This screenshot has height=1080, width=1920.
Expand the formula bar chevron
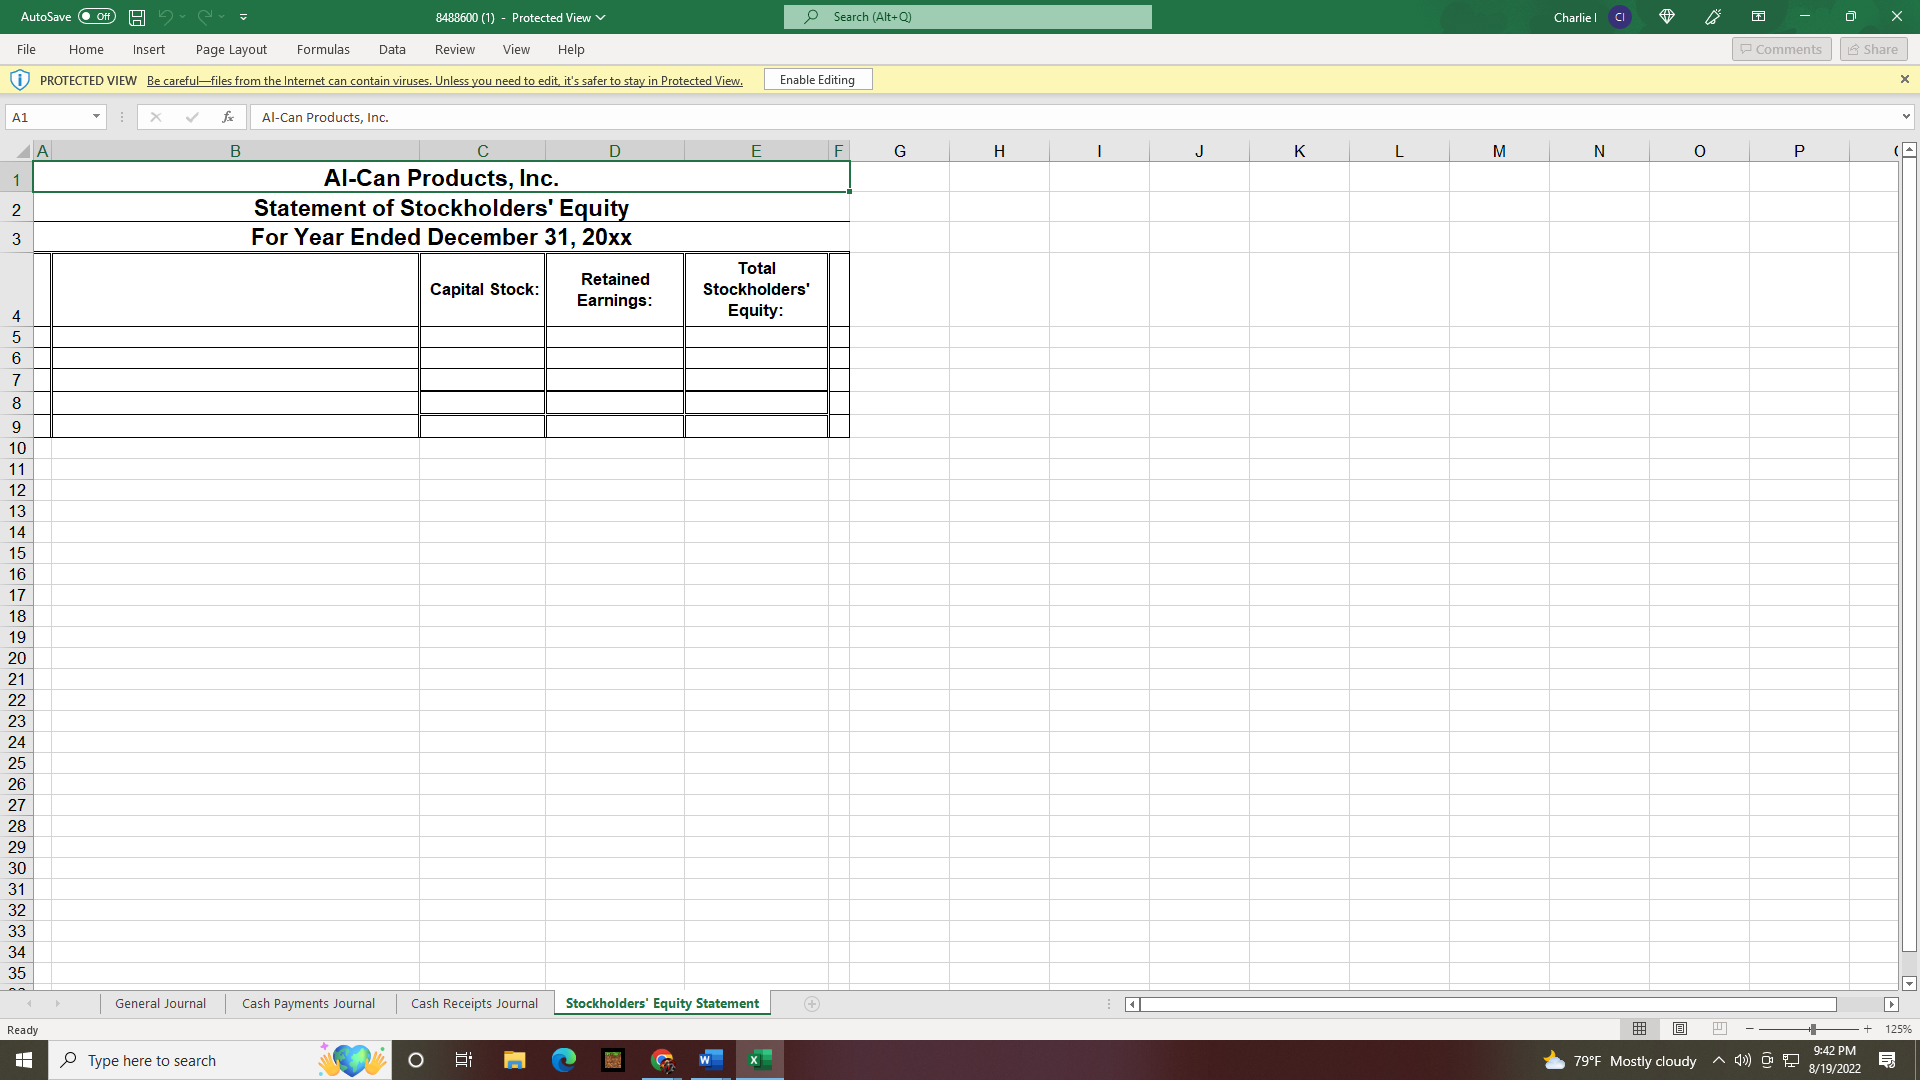[x=1906, y=117]
